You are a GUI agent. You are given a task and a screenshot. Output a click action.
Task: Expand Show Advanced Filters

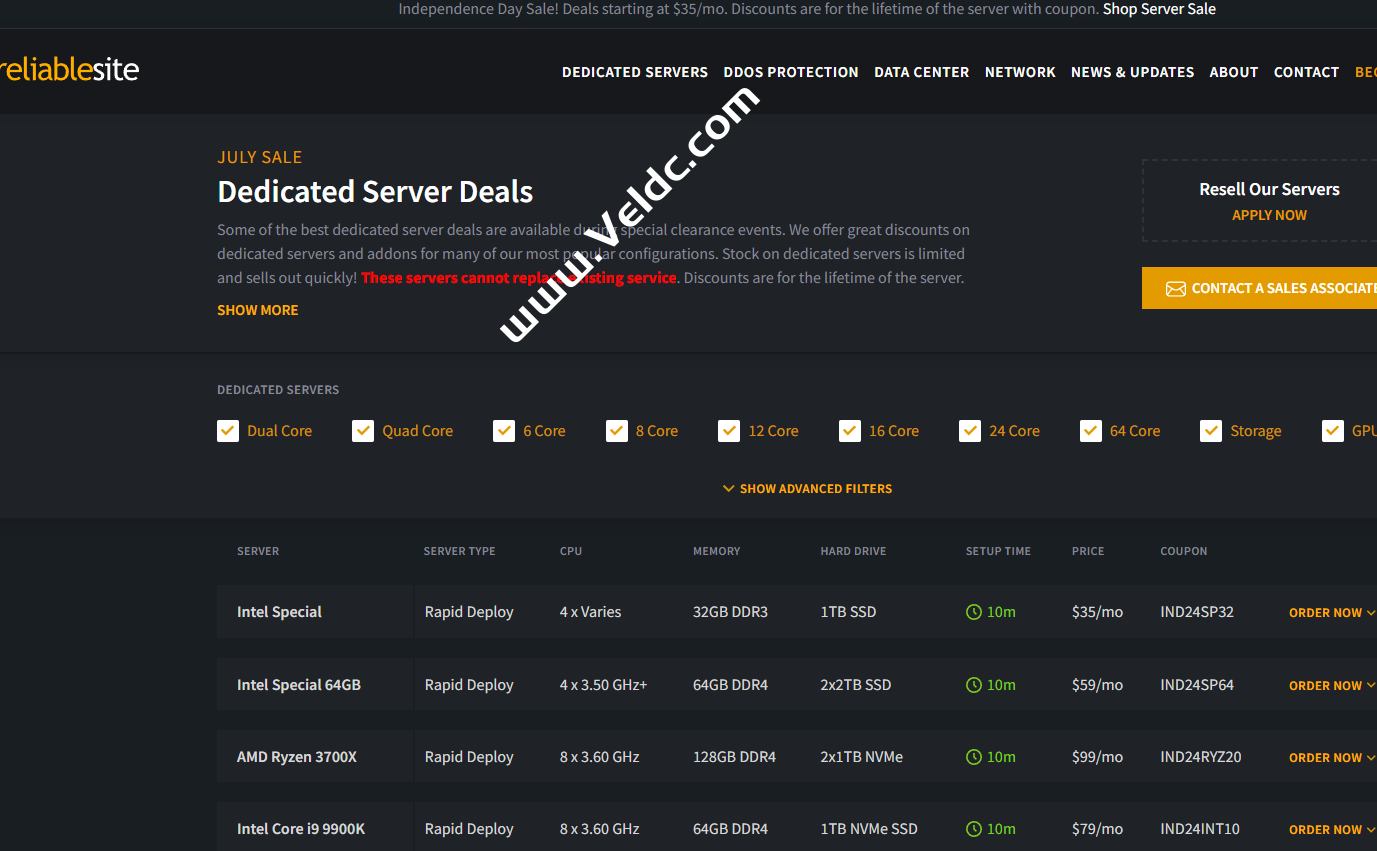[x=807, y=489]
